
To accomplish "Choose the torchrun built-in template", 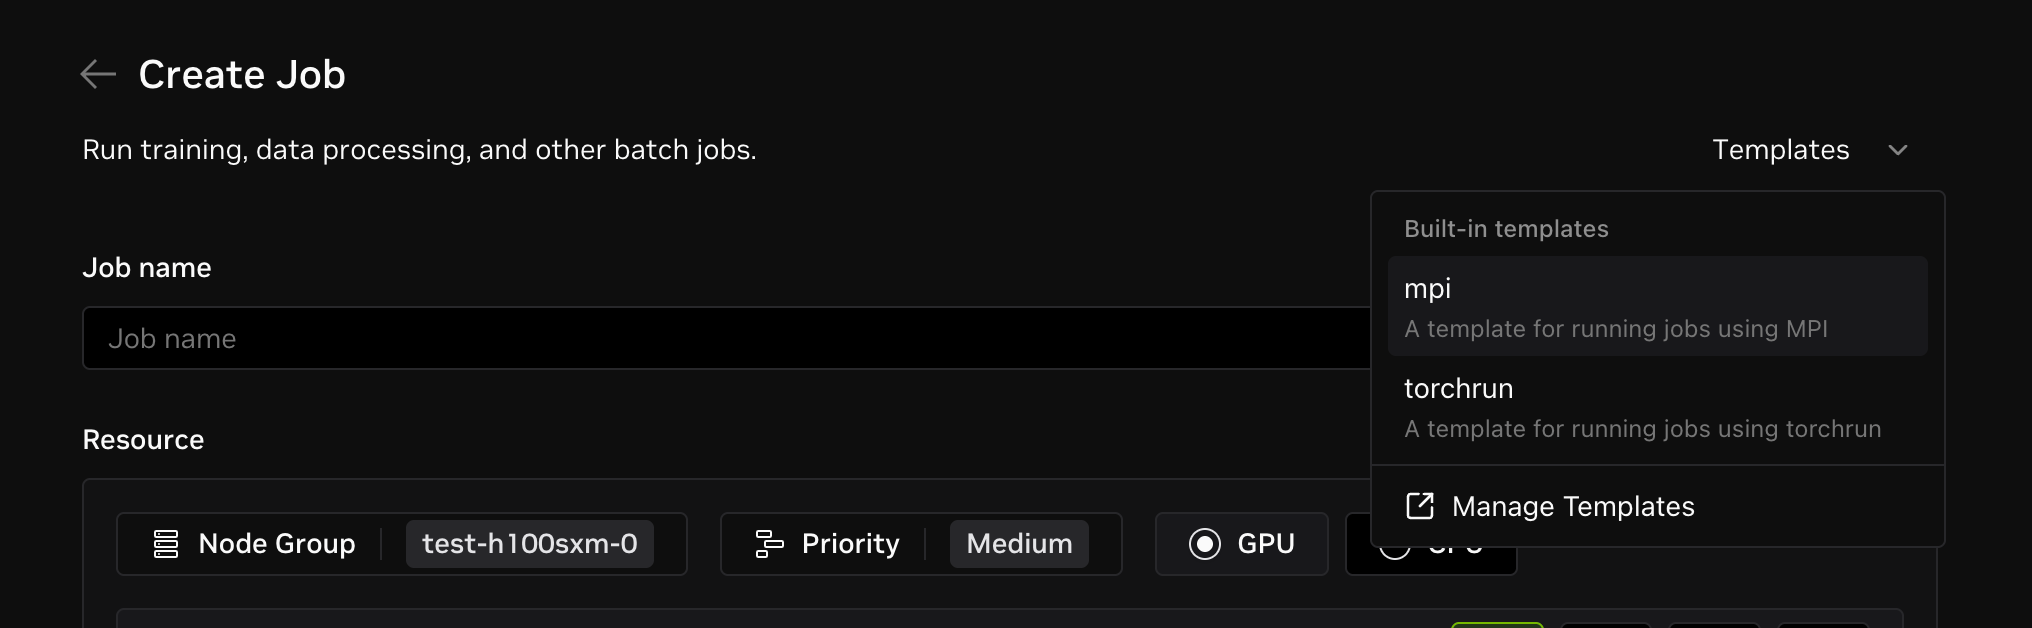I will pyautogui.click(x=1657, y=406).
